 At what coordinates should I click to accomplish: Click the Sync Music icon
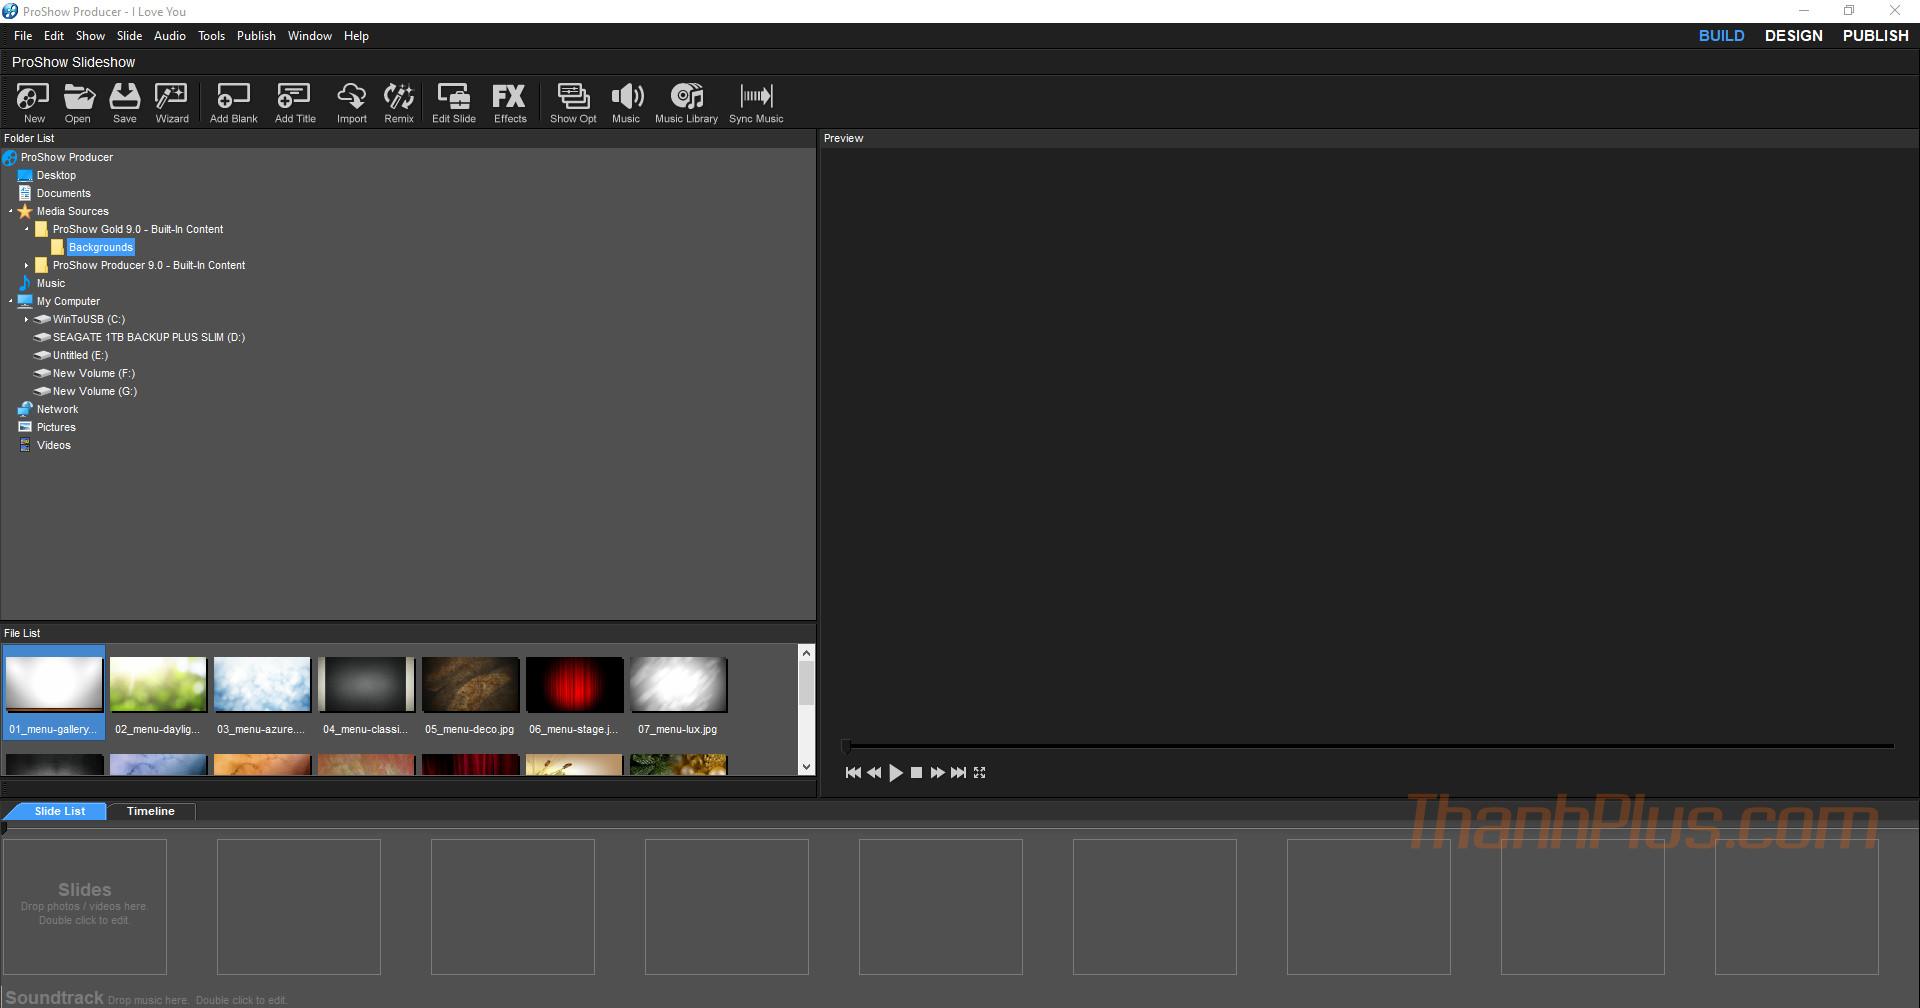click(756, 103)
